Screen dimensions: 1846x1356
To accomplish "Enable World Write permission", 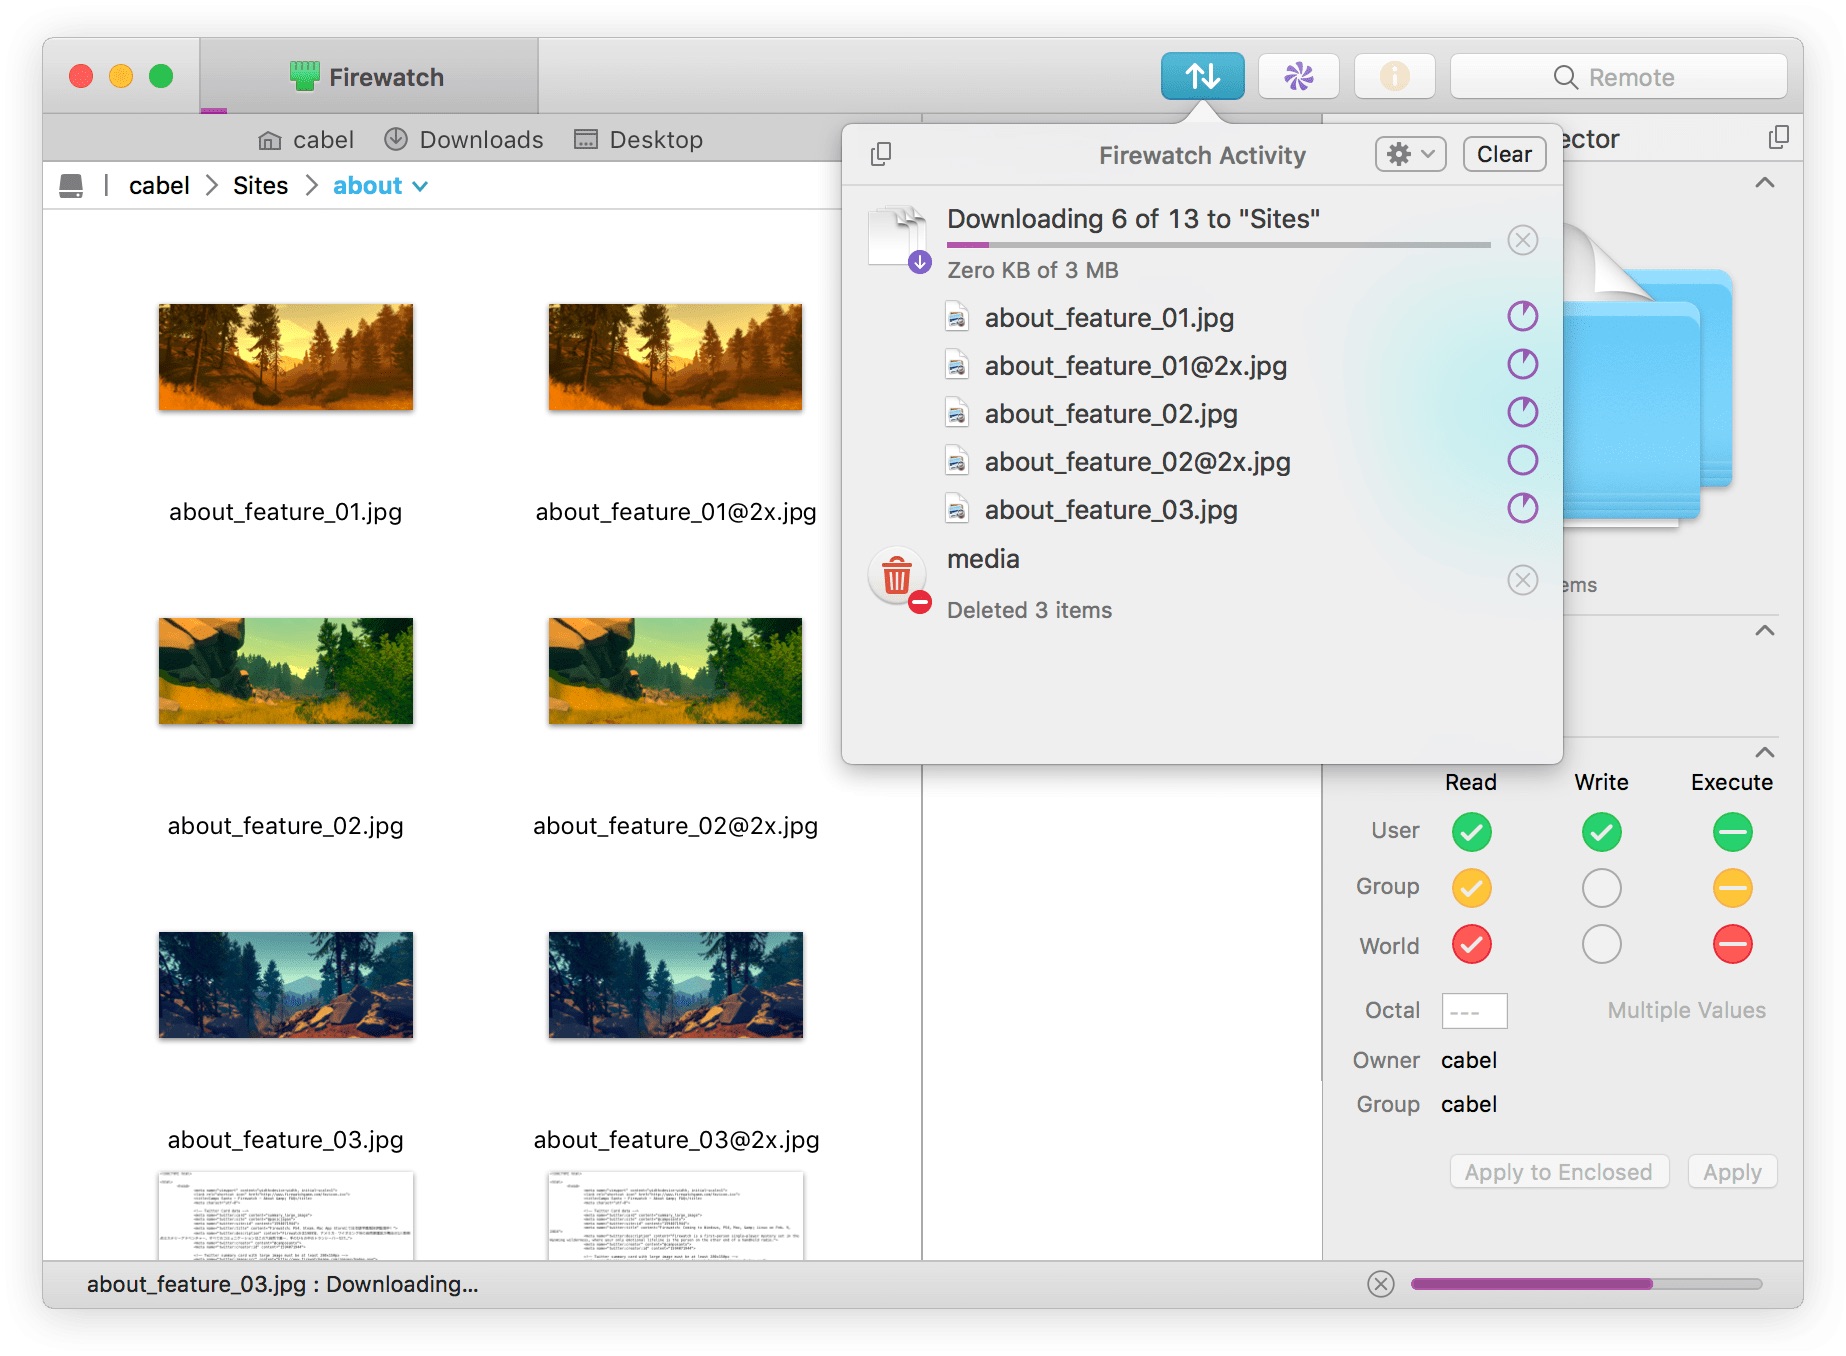I will coord(1601,944).
